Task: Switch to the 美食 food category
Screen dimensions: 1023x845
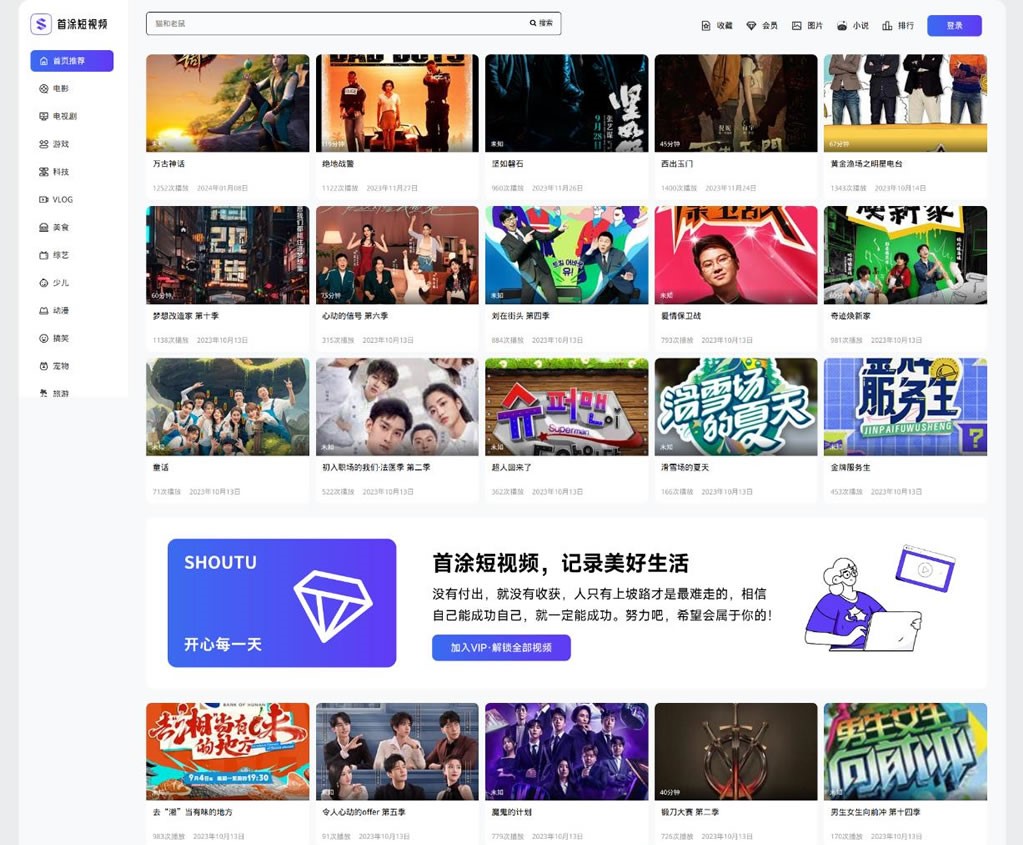Action: (x=60, y=228)
